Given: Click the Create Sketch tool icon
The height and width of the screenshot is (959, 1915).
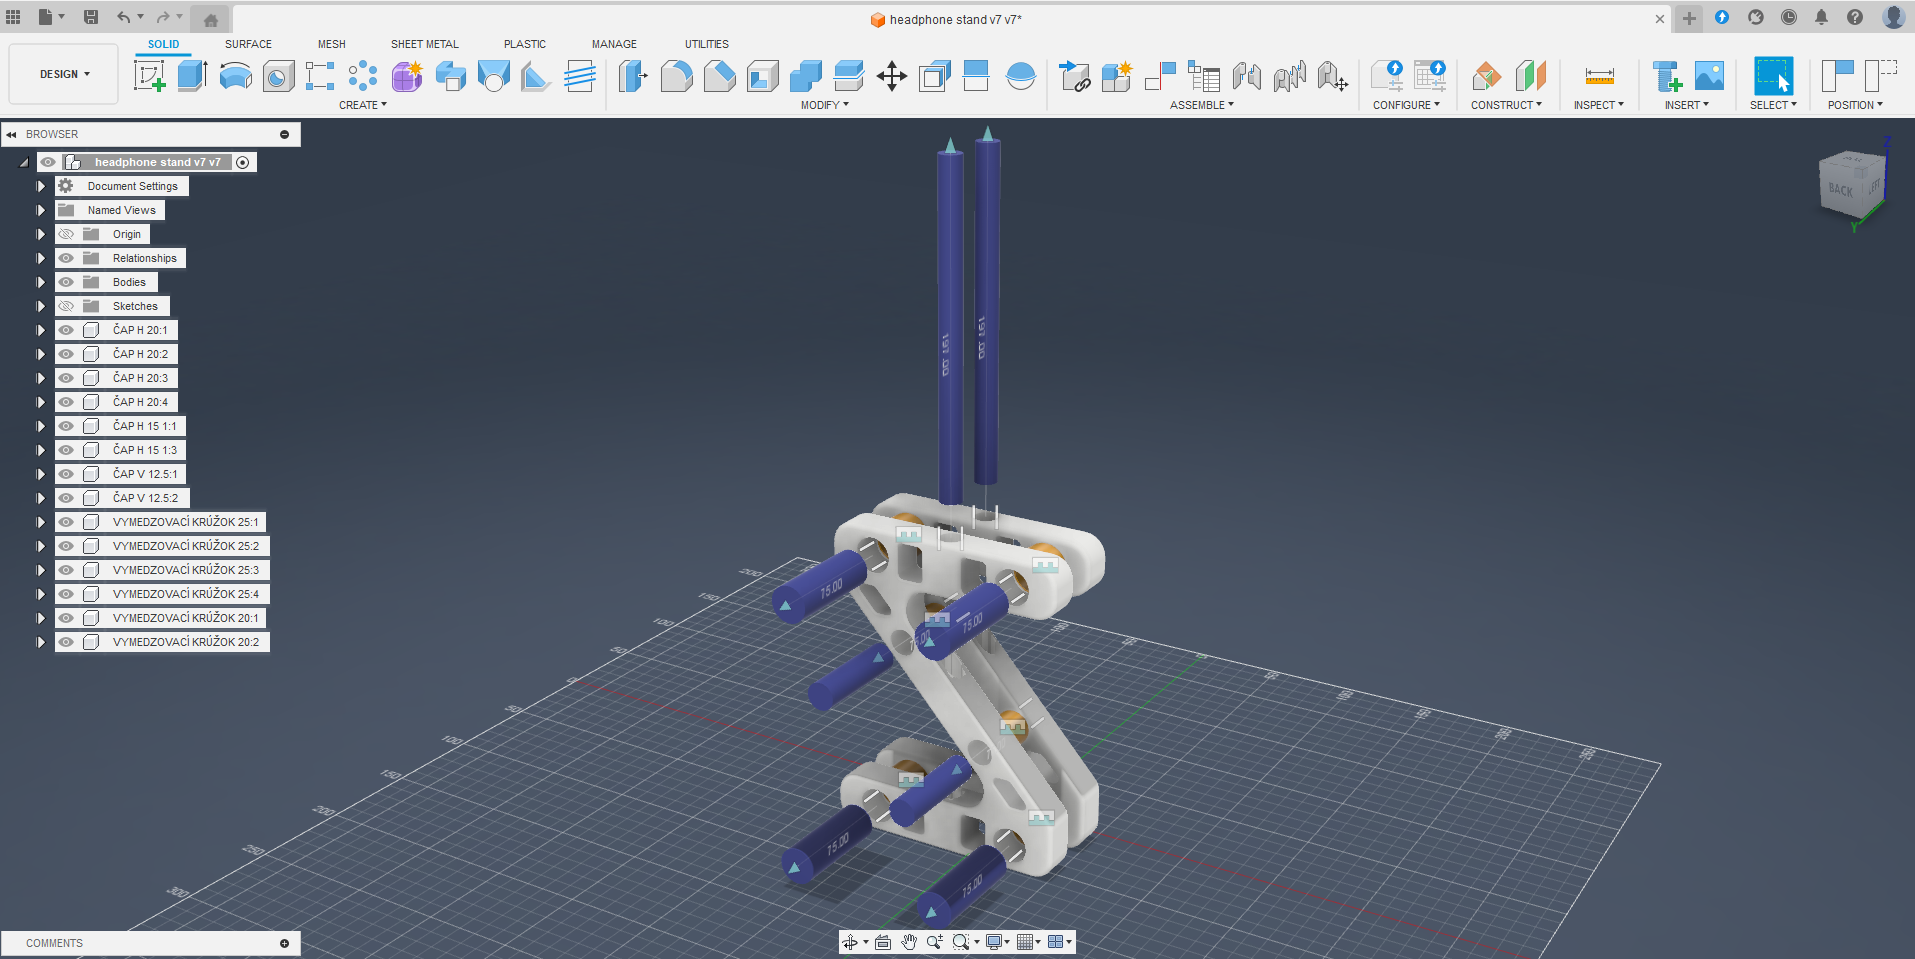Looking at the screenshot, I should (x=149, y=76).
